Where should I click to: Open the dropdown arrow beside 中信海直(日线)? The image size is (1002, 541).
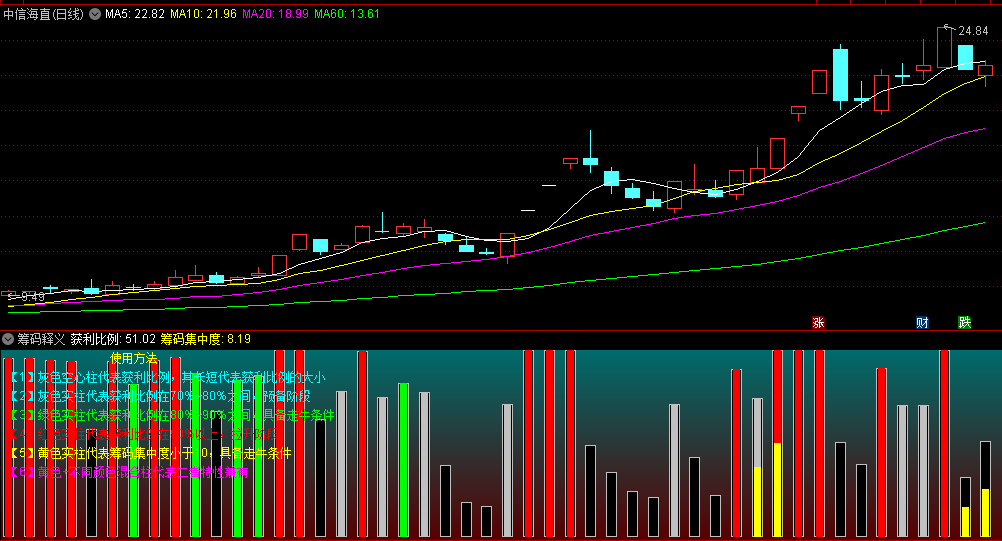point(95,14)
